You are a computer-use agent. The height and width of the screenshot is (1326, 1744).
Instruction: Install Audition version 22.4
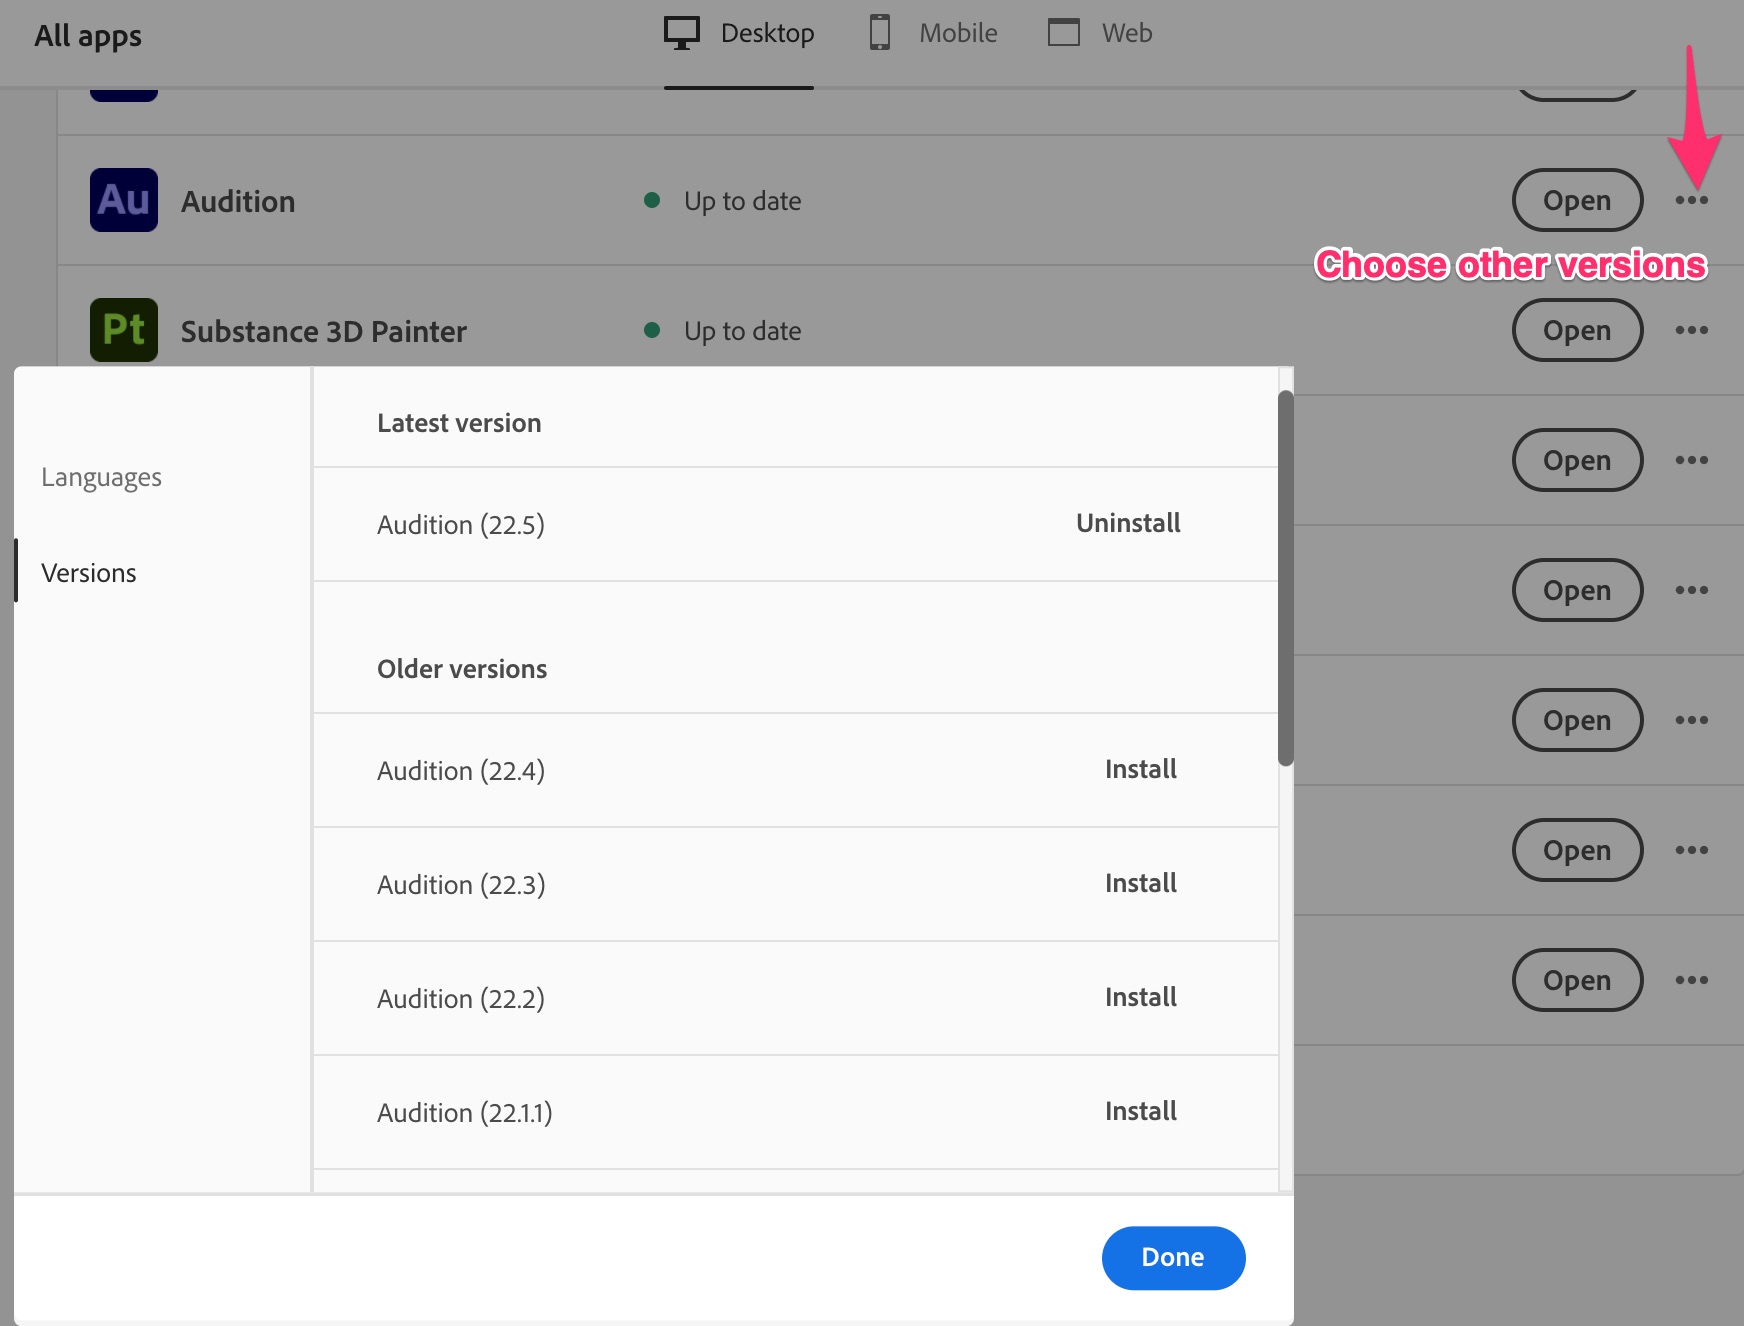point(1140,769)
